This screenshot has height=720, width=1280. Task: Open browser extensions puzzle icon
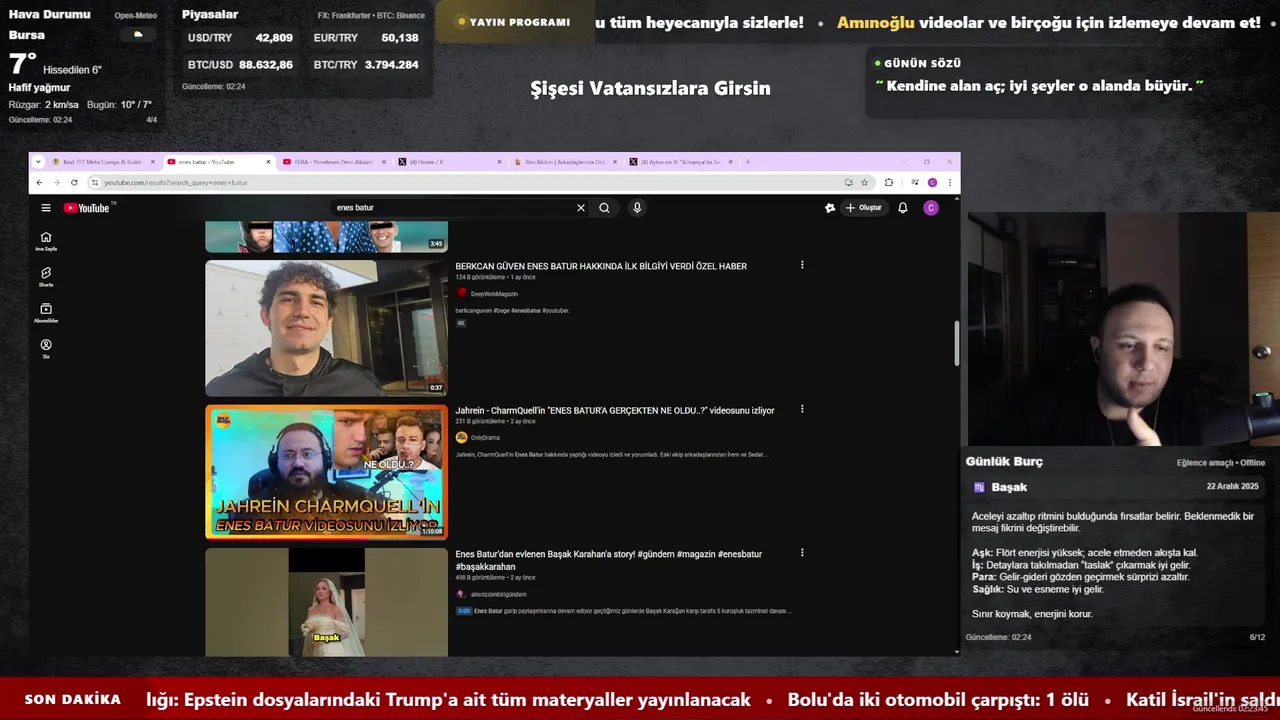pyautogui.click(x=889, y=182)
